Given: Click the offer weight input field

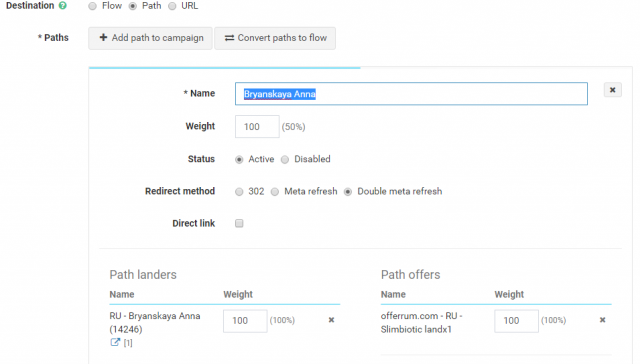Looking at the screenshot, I should click(x=516, y=321).
